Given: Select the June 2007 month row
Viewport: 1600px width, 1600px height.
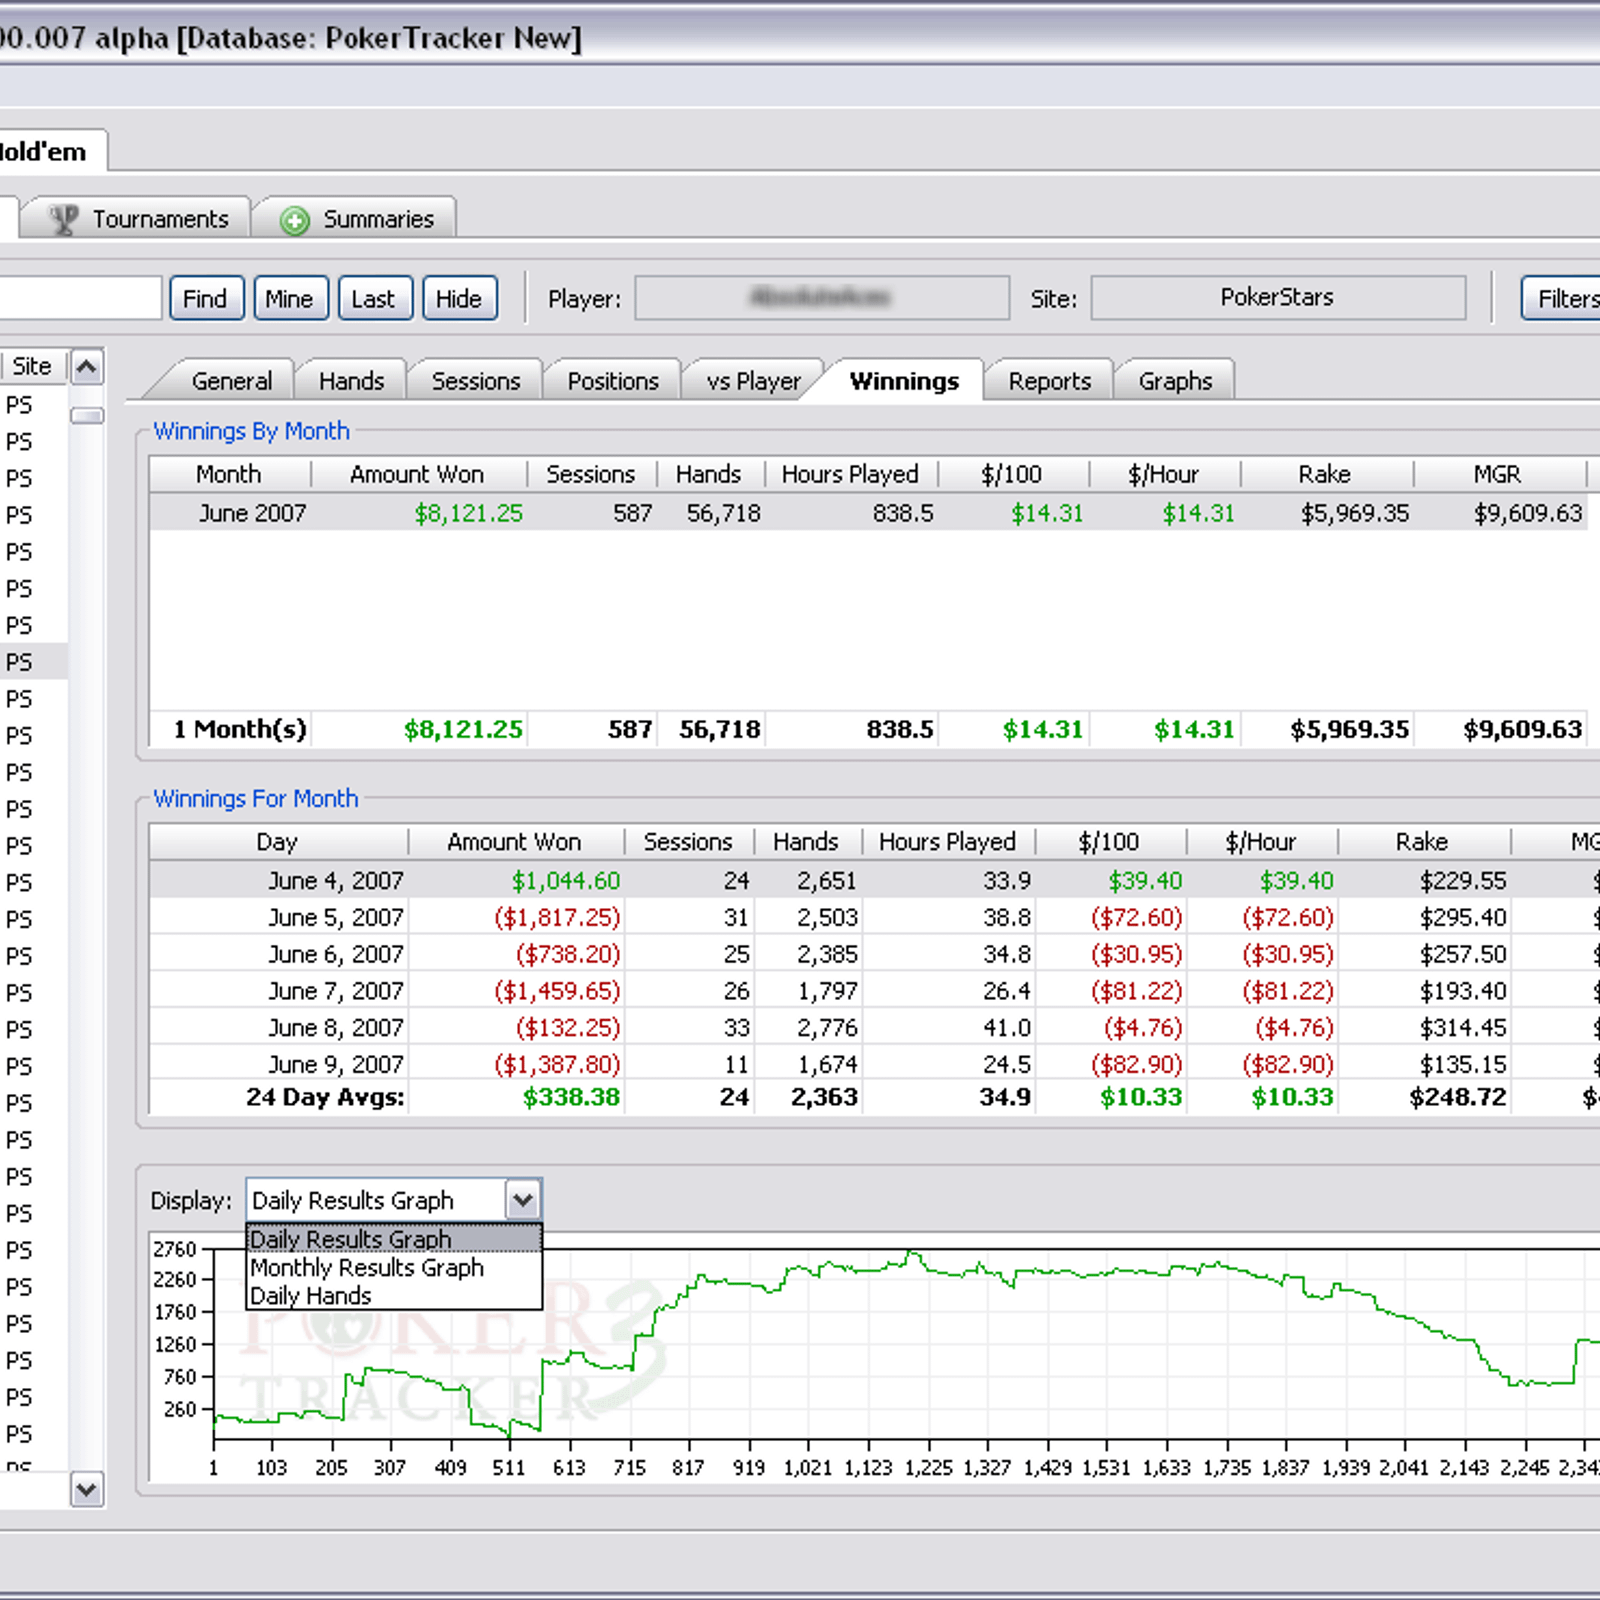Looking at the screenshot, I should coord(868,513).
